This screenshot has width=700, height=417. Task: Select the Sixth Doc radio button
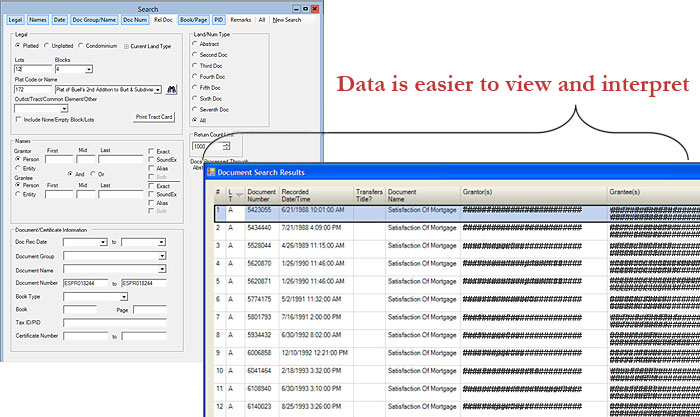coord(195,98)
